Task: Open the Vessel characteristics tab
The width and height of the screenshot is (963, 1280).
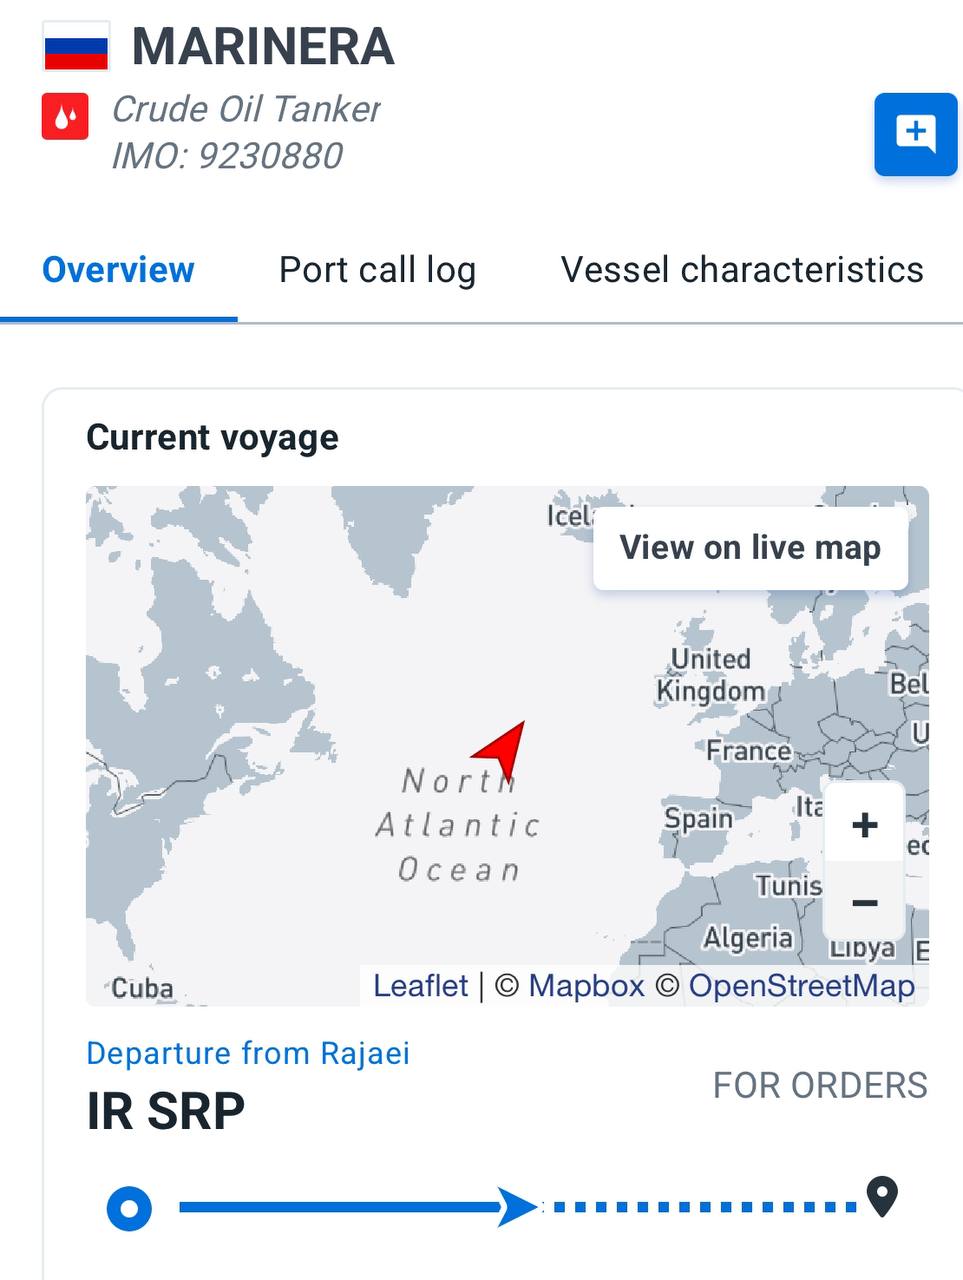Action: (x=741, y=270)
